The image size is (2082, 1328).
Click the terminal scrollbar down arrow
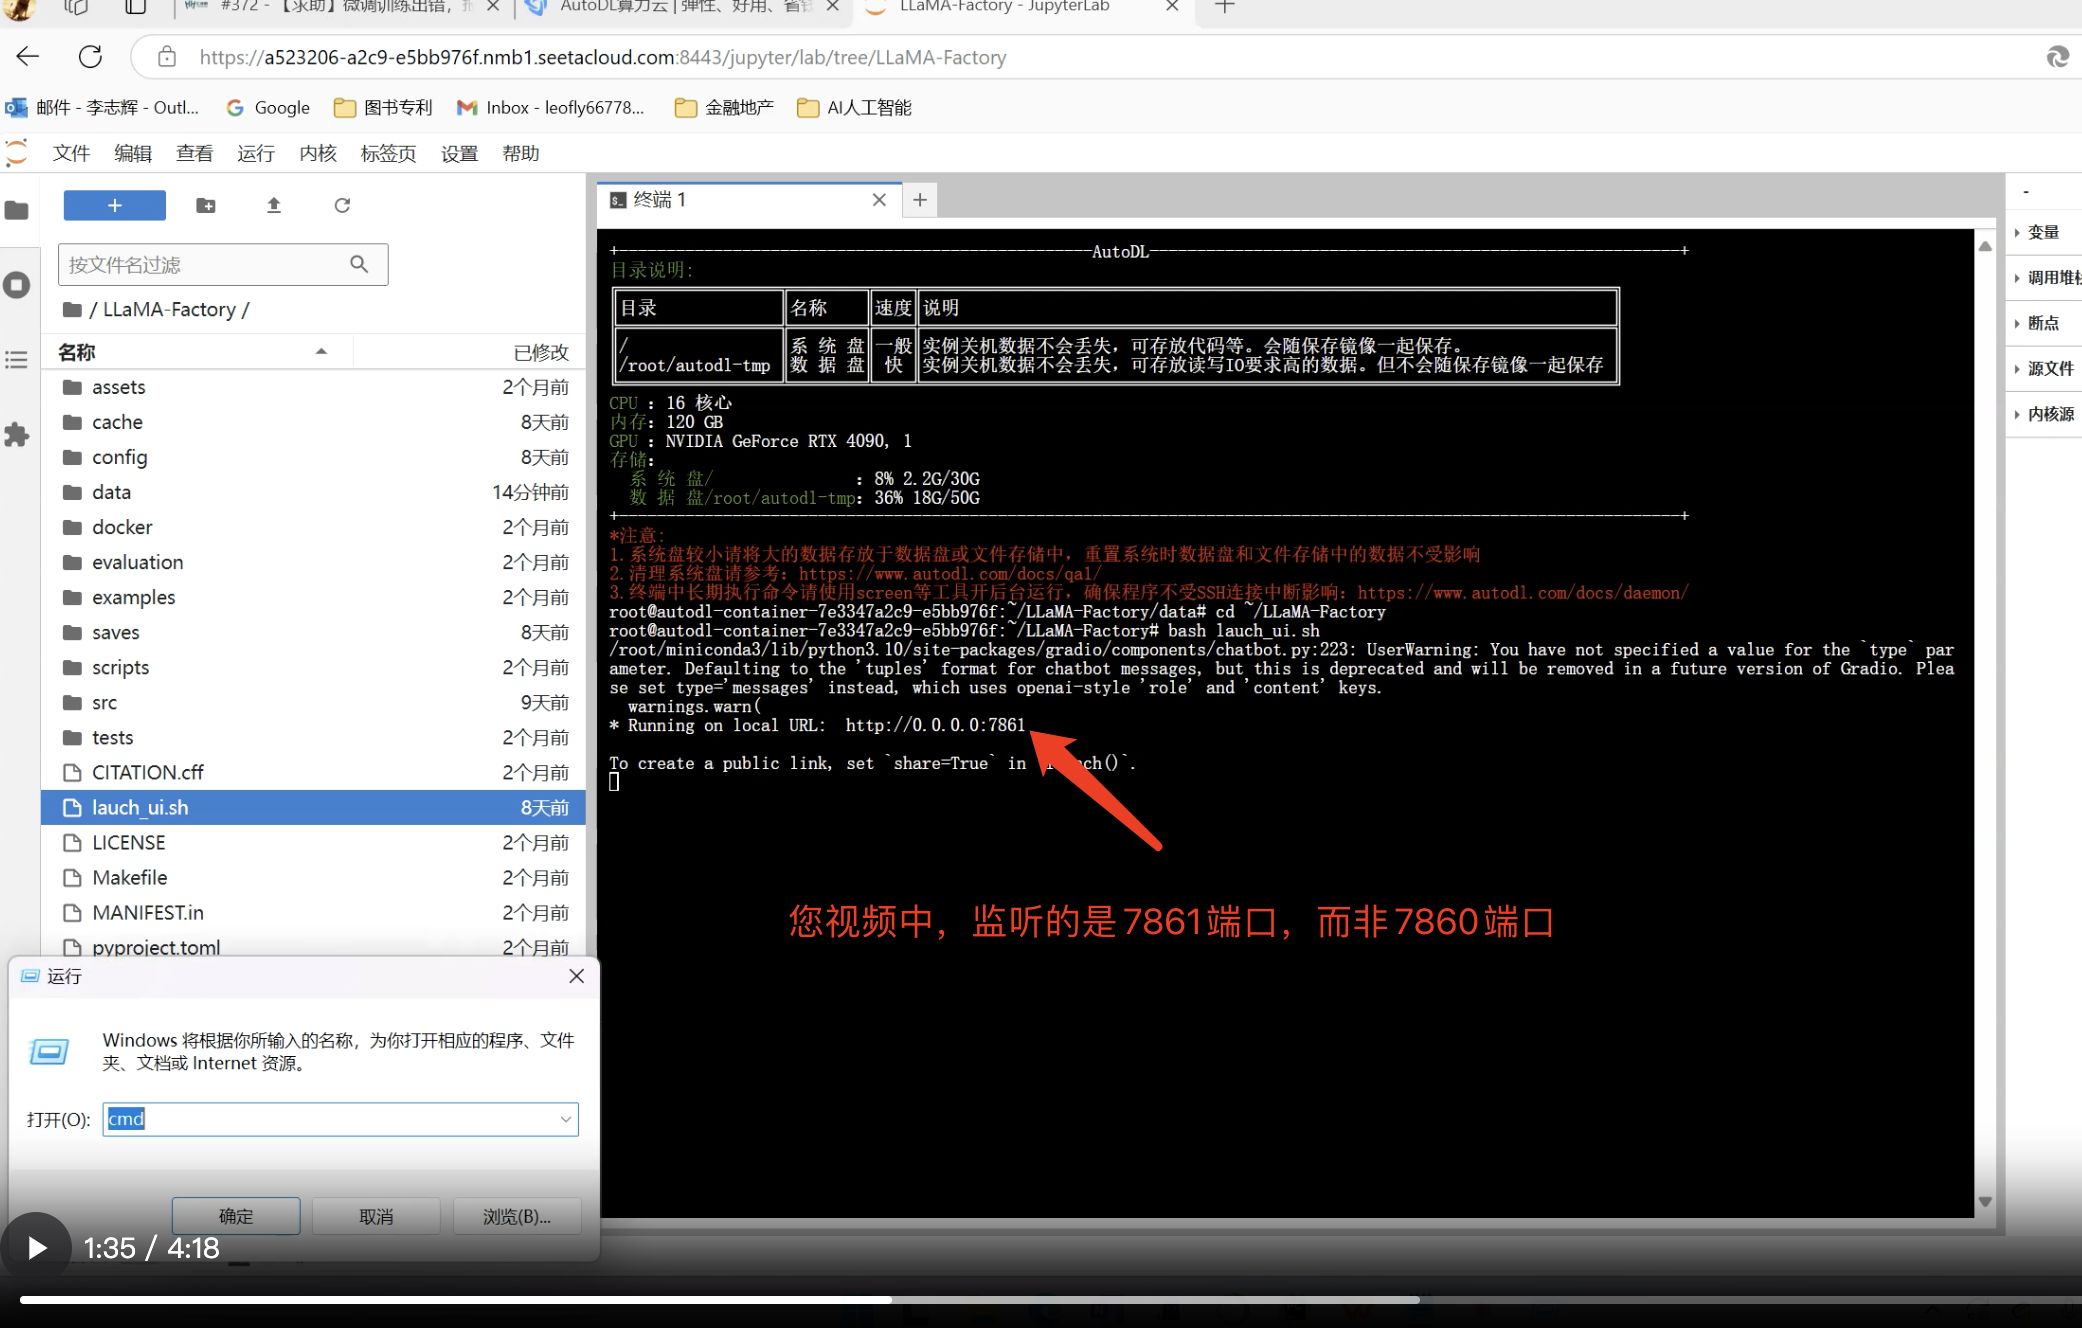click(x=1986, y=1202)
